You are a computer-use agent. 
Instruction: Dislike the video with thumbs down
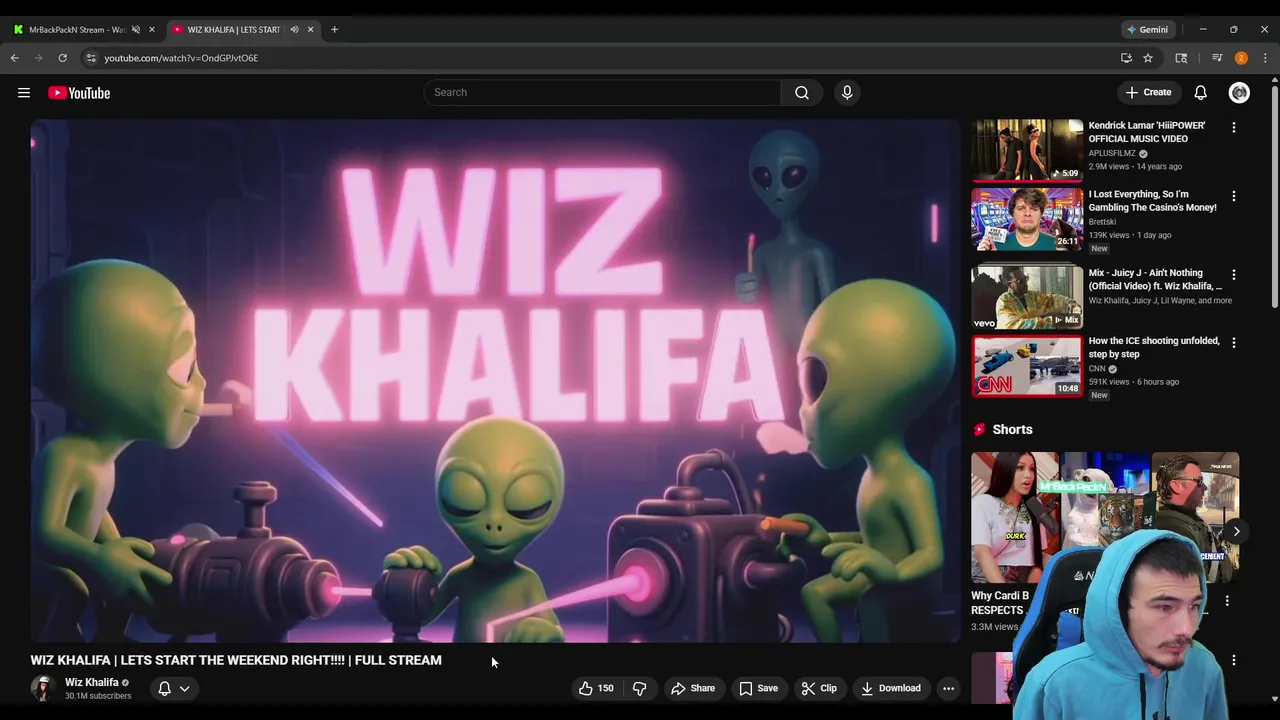(x=640, y=688)
